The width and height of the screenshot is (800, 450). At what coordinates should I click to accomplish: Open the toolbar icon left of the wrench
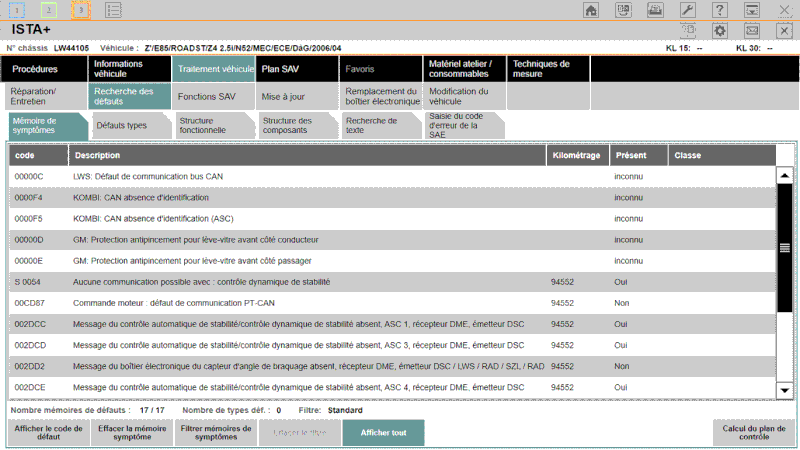tap(656, 10)
